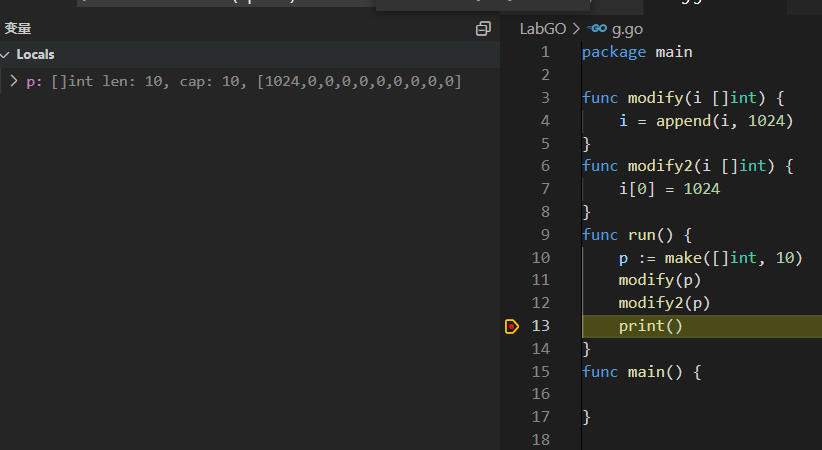The width and height of the screenshot is (822, 450).
Task: Click 'p := make([]int, 10)' line
Action: [x=710, y=258]
